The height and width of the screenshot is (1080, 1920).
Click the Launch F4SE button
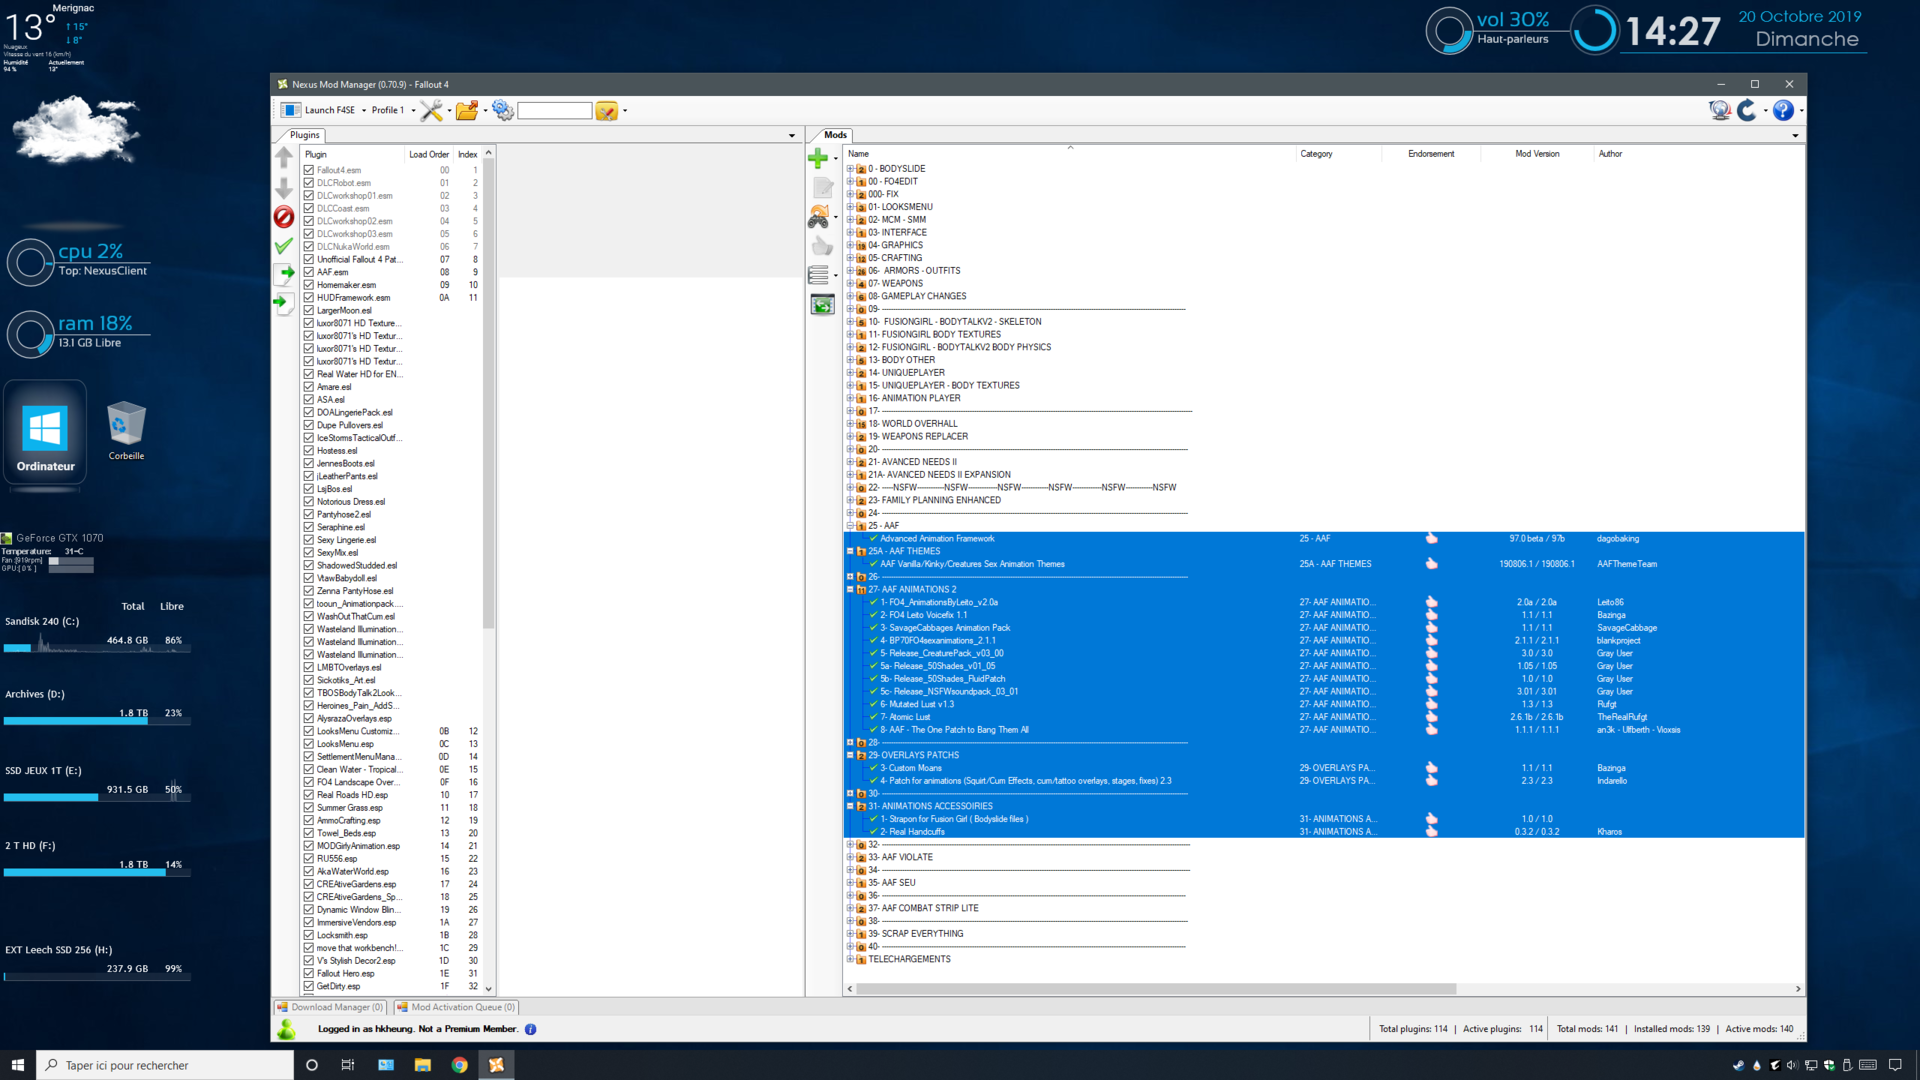tap(320, 111)
